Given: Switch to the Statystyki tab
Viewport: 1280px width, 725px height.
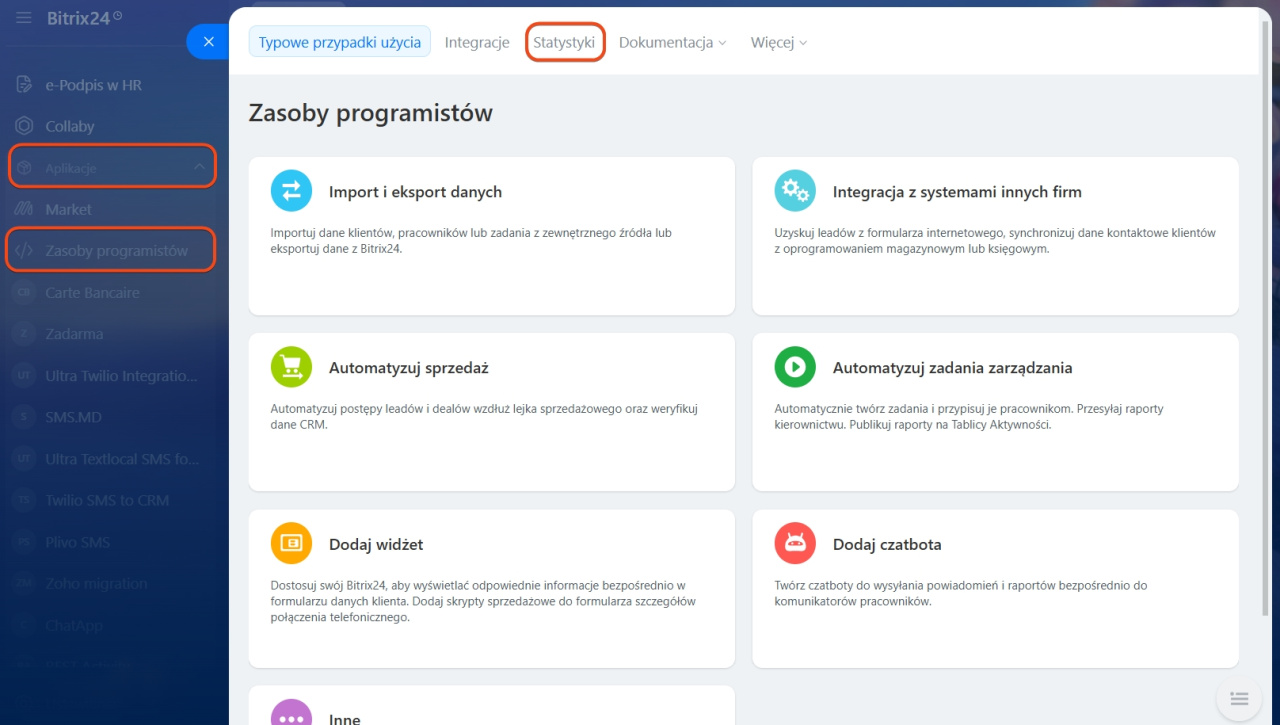Looking at the screenshot, I should tap(564, 42).
